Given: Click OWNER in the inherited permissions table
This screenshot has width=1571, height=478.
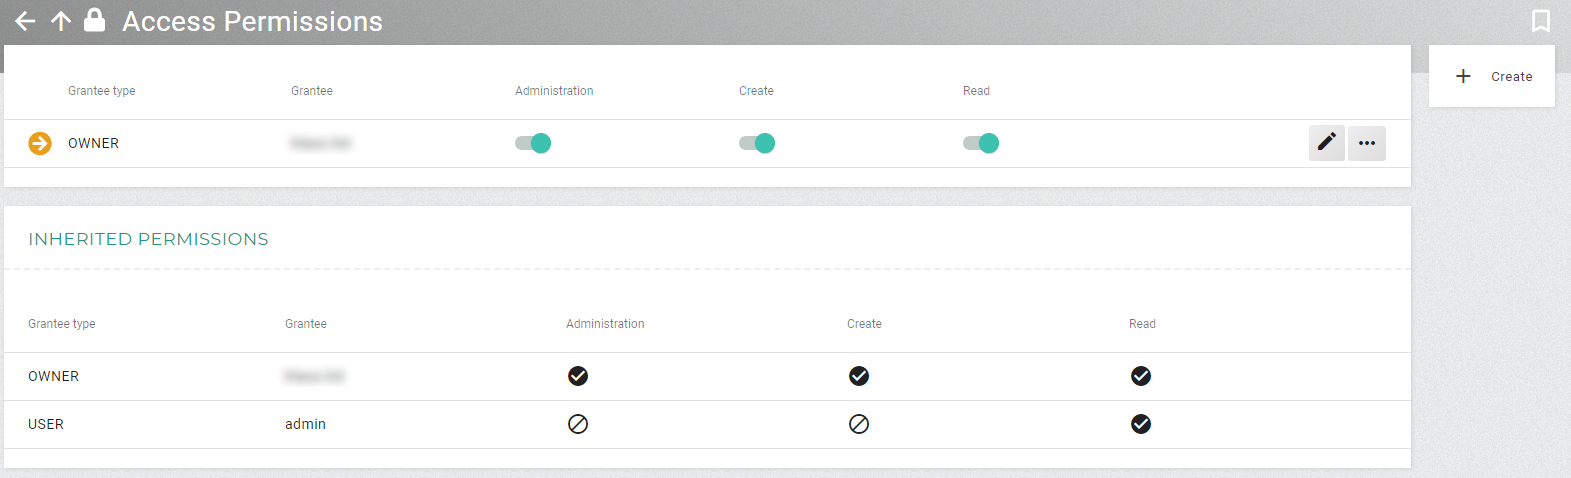Looking at the screenshot, I should point(53,376).
